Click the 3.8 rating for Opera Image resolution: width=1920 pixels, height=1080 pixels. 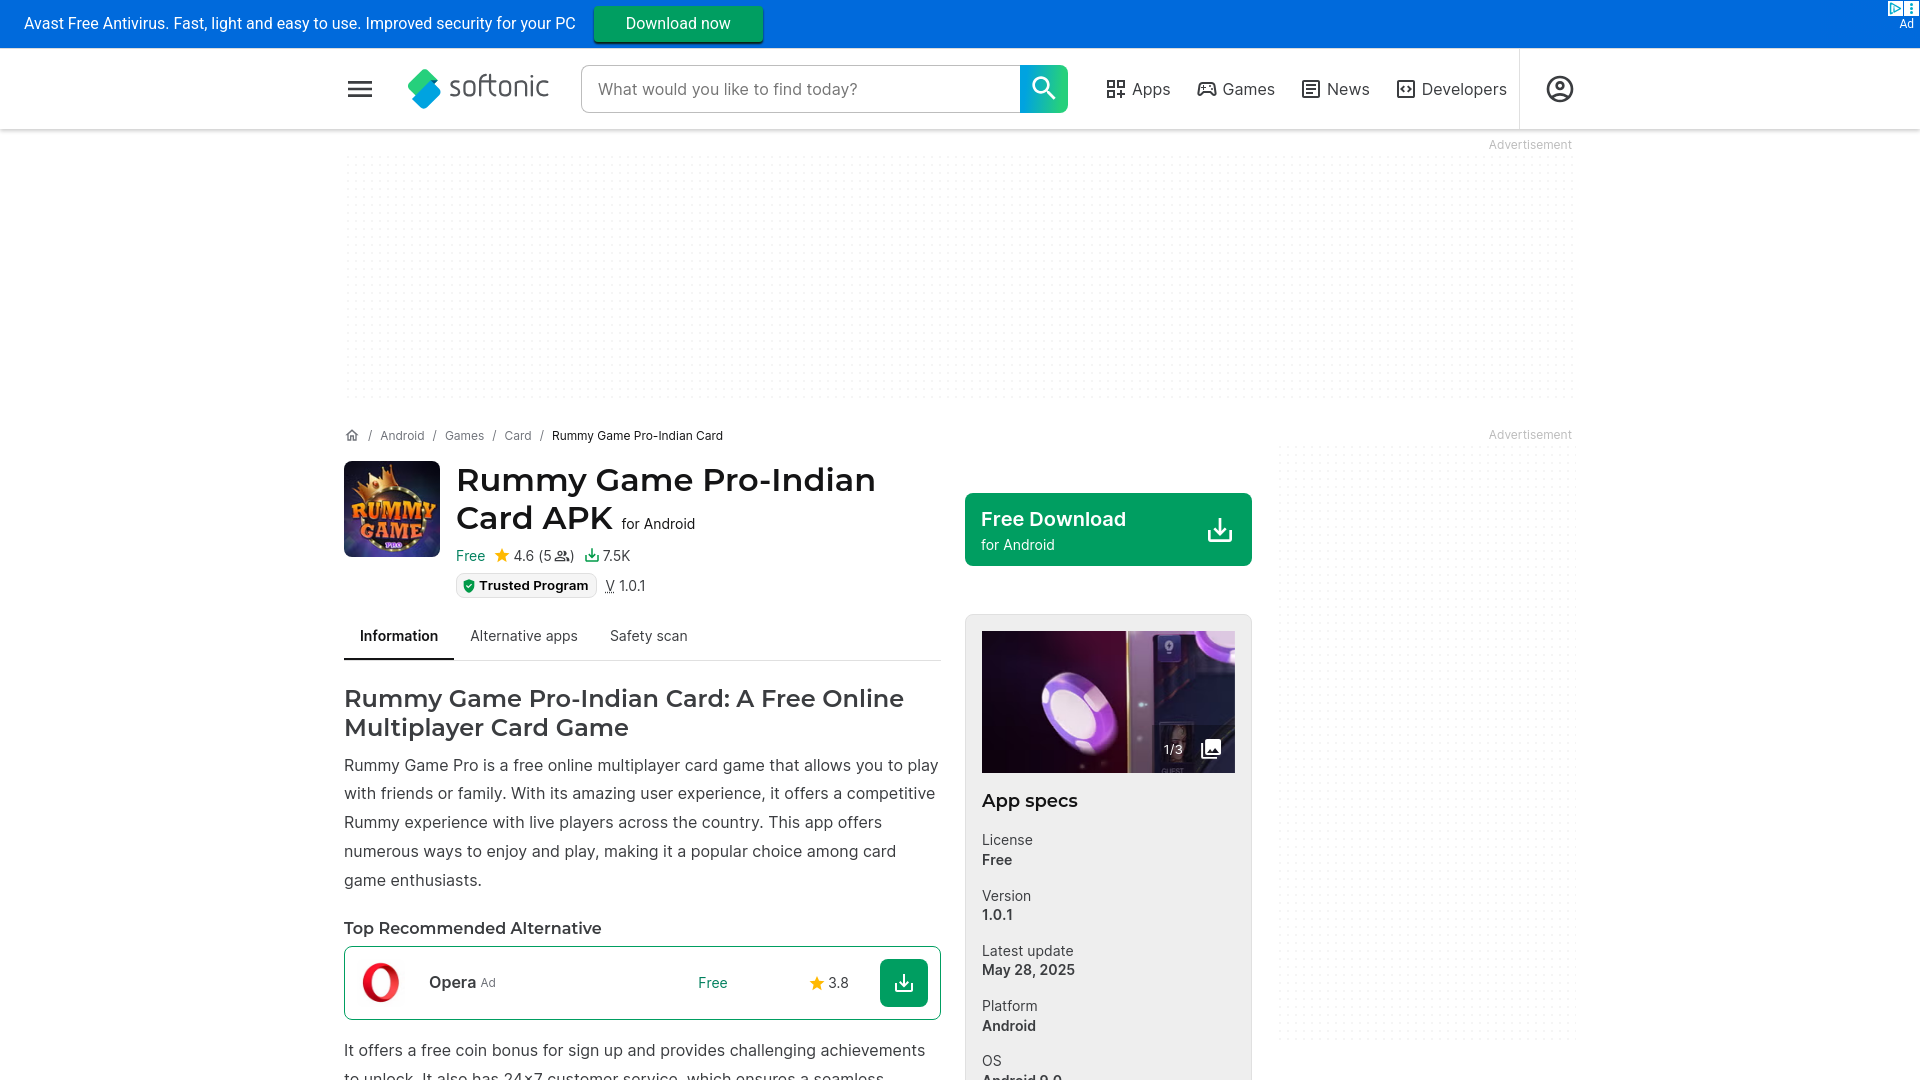click(x=829, y=983)
